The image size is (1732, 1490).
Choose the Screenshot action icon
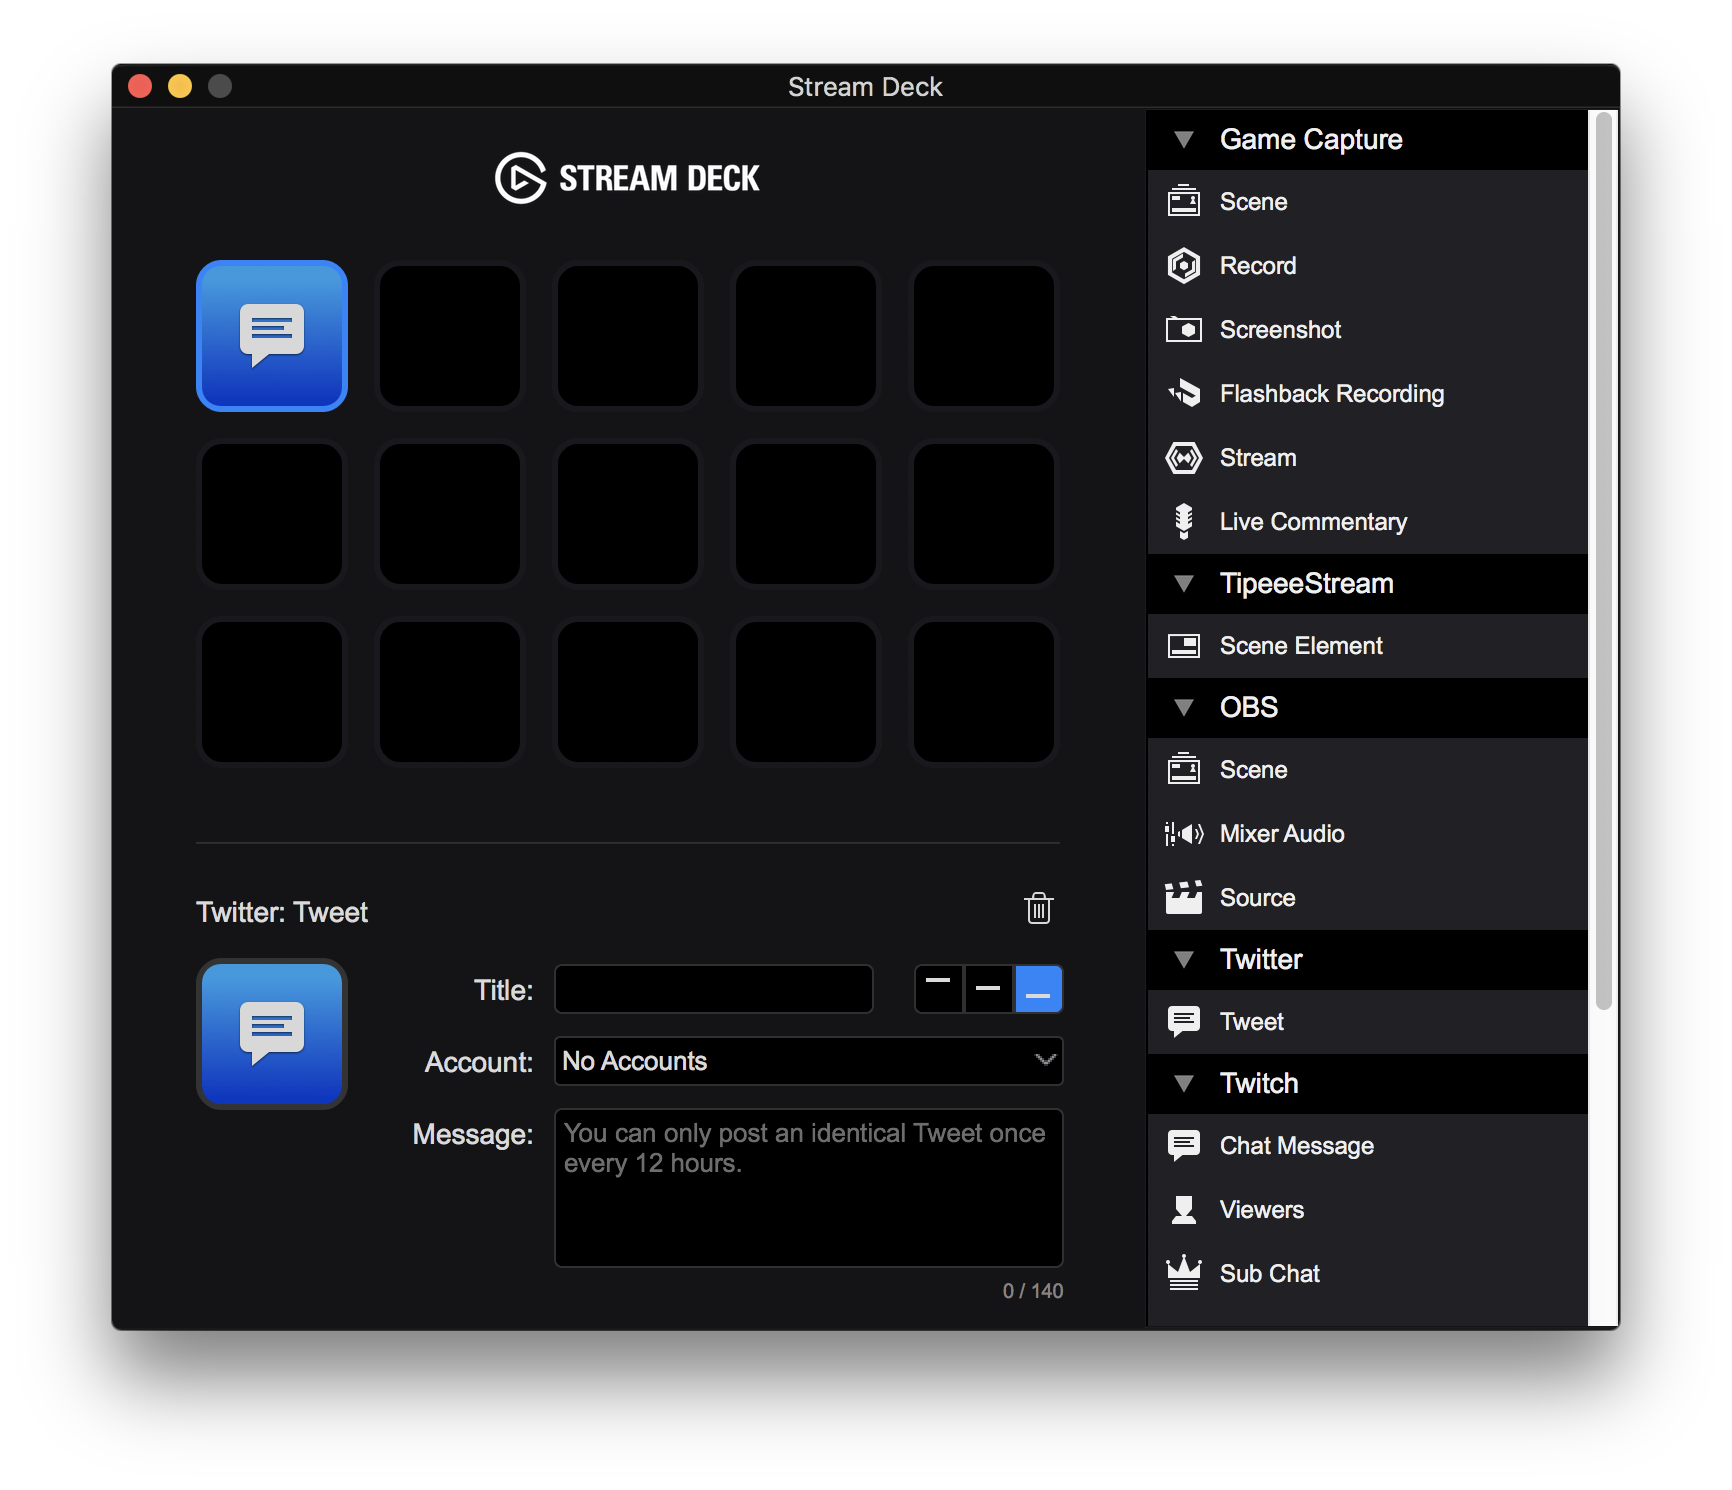click(x=1184, y=329)
